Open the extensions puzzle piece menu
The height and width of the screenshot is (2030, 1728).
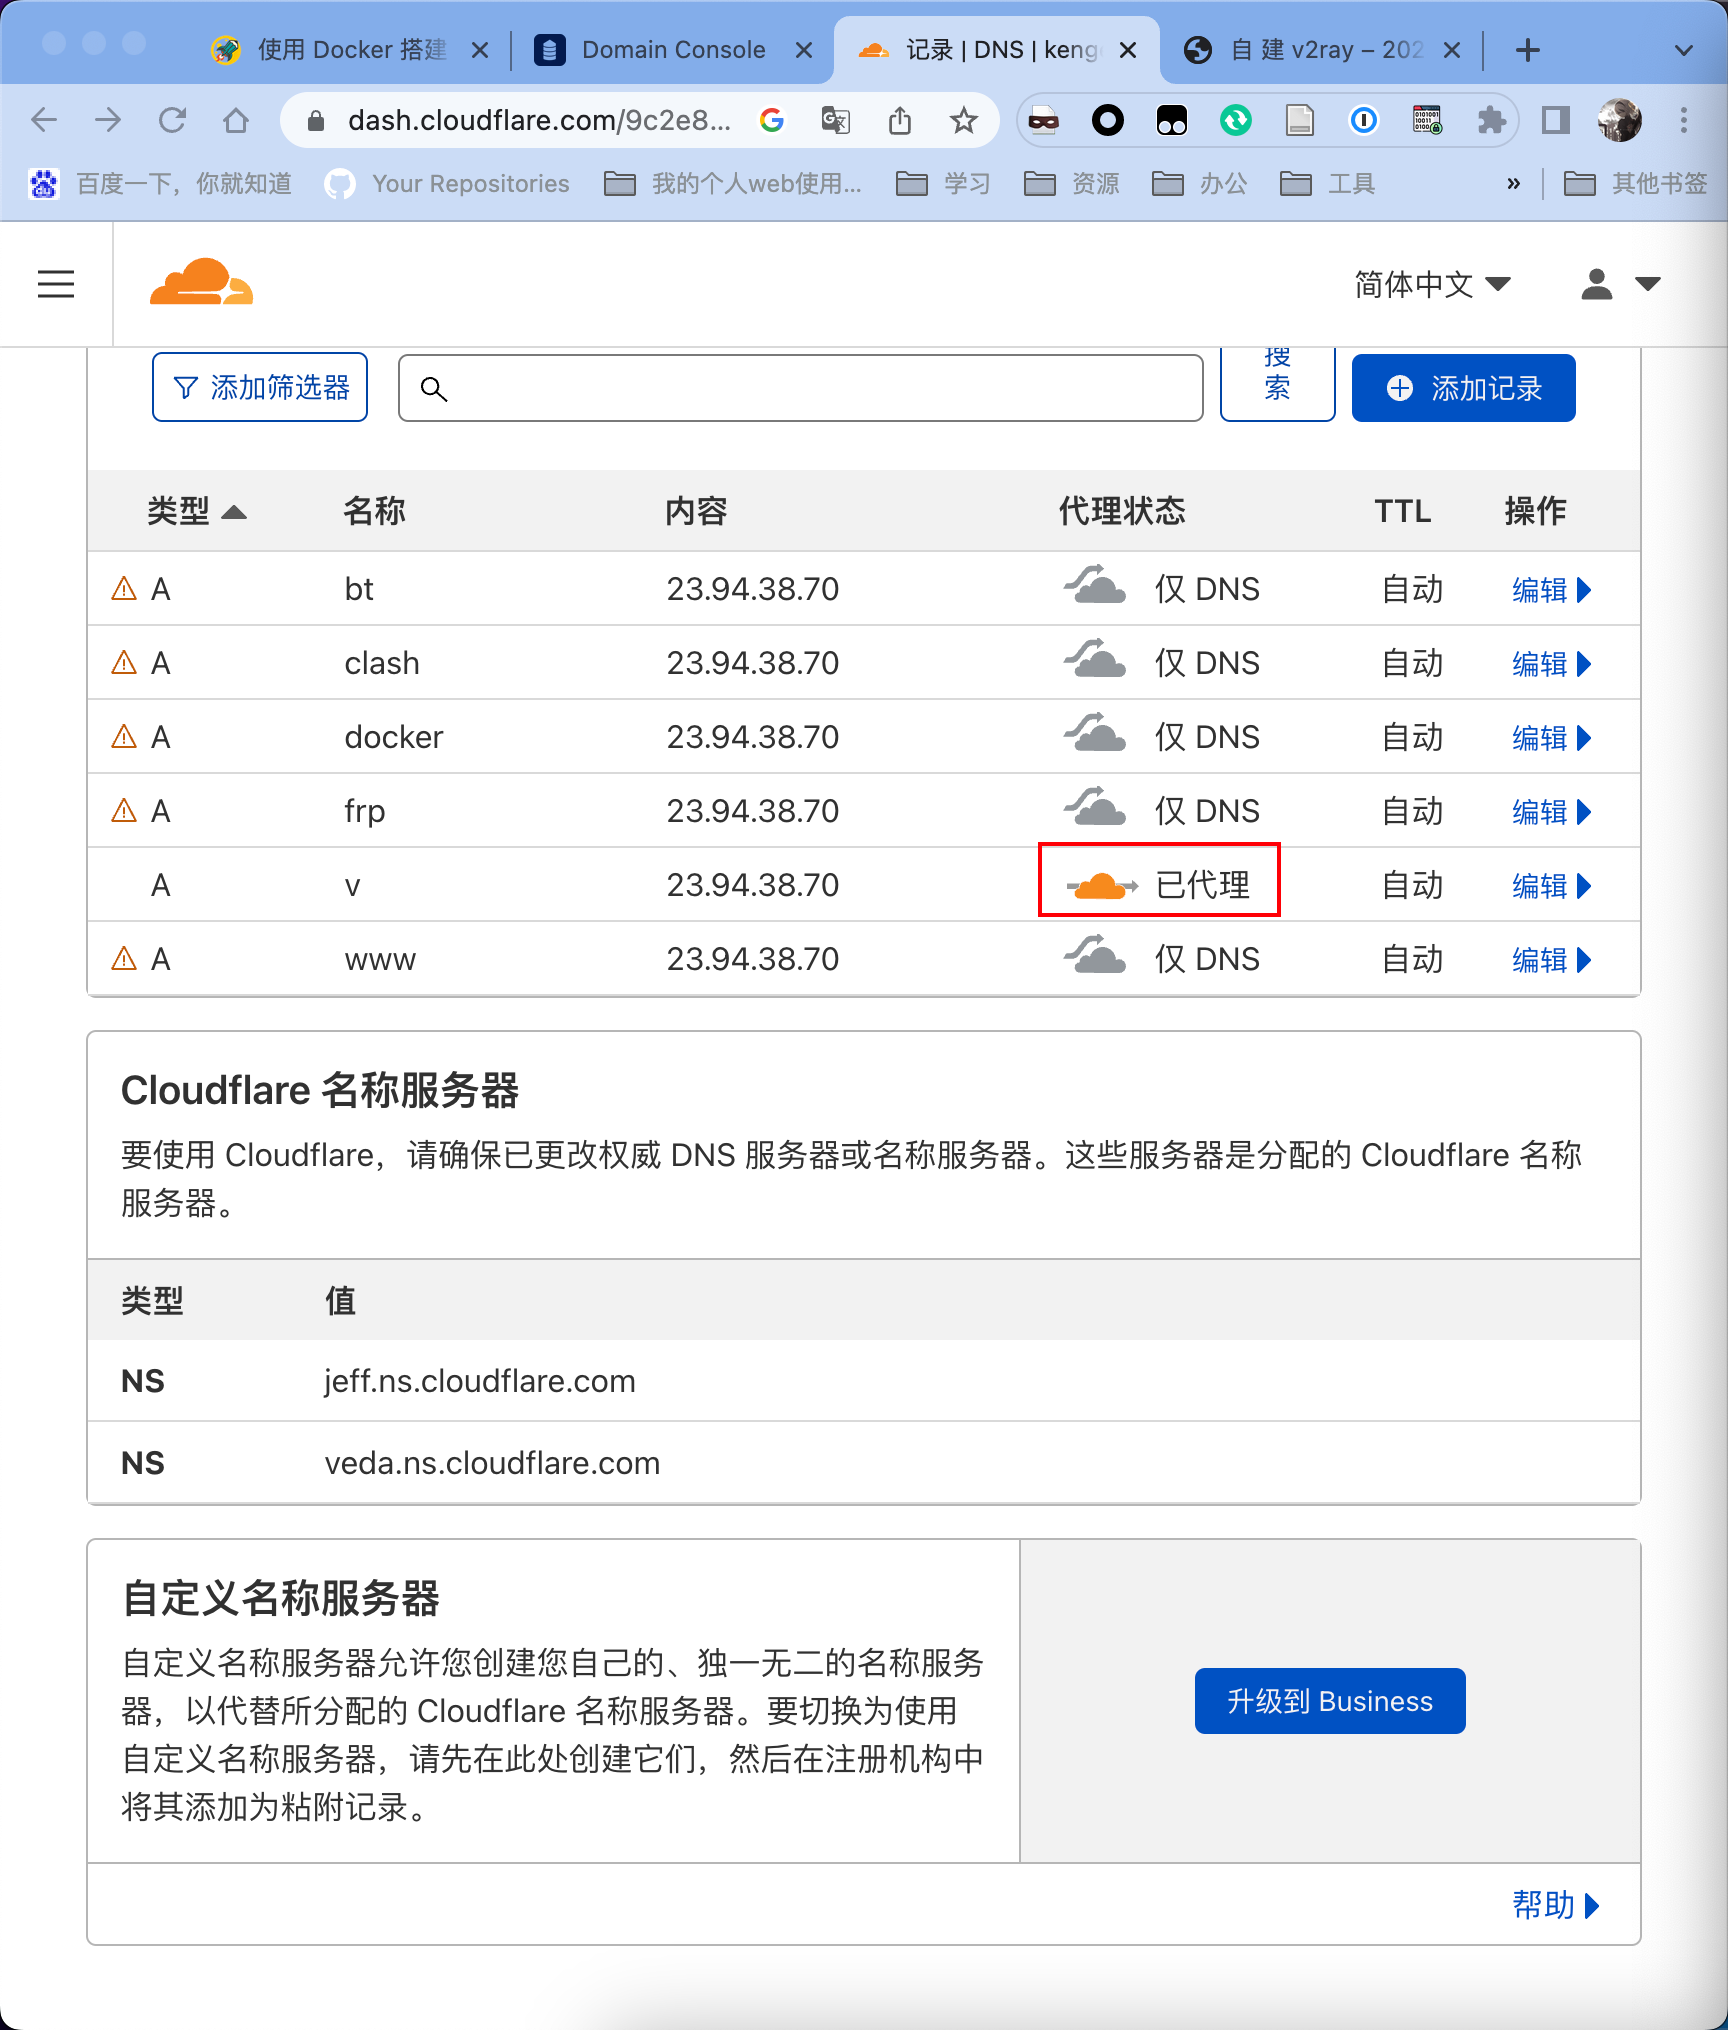tap(1492, 121)
